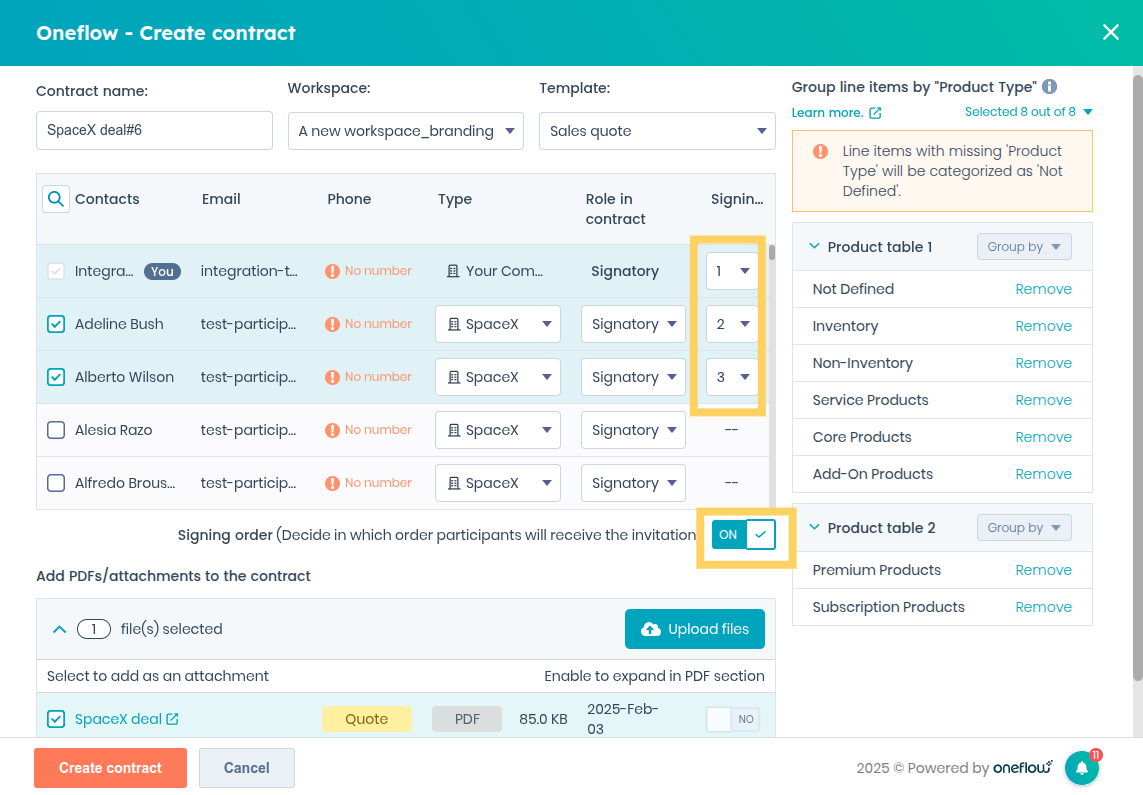Remove the Not Defined group
The height and width of the screenshot is (795, 1143).
1043,289
